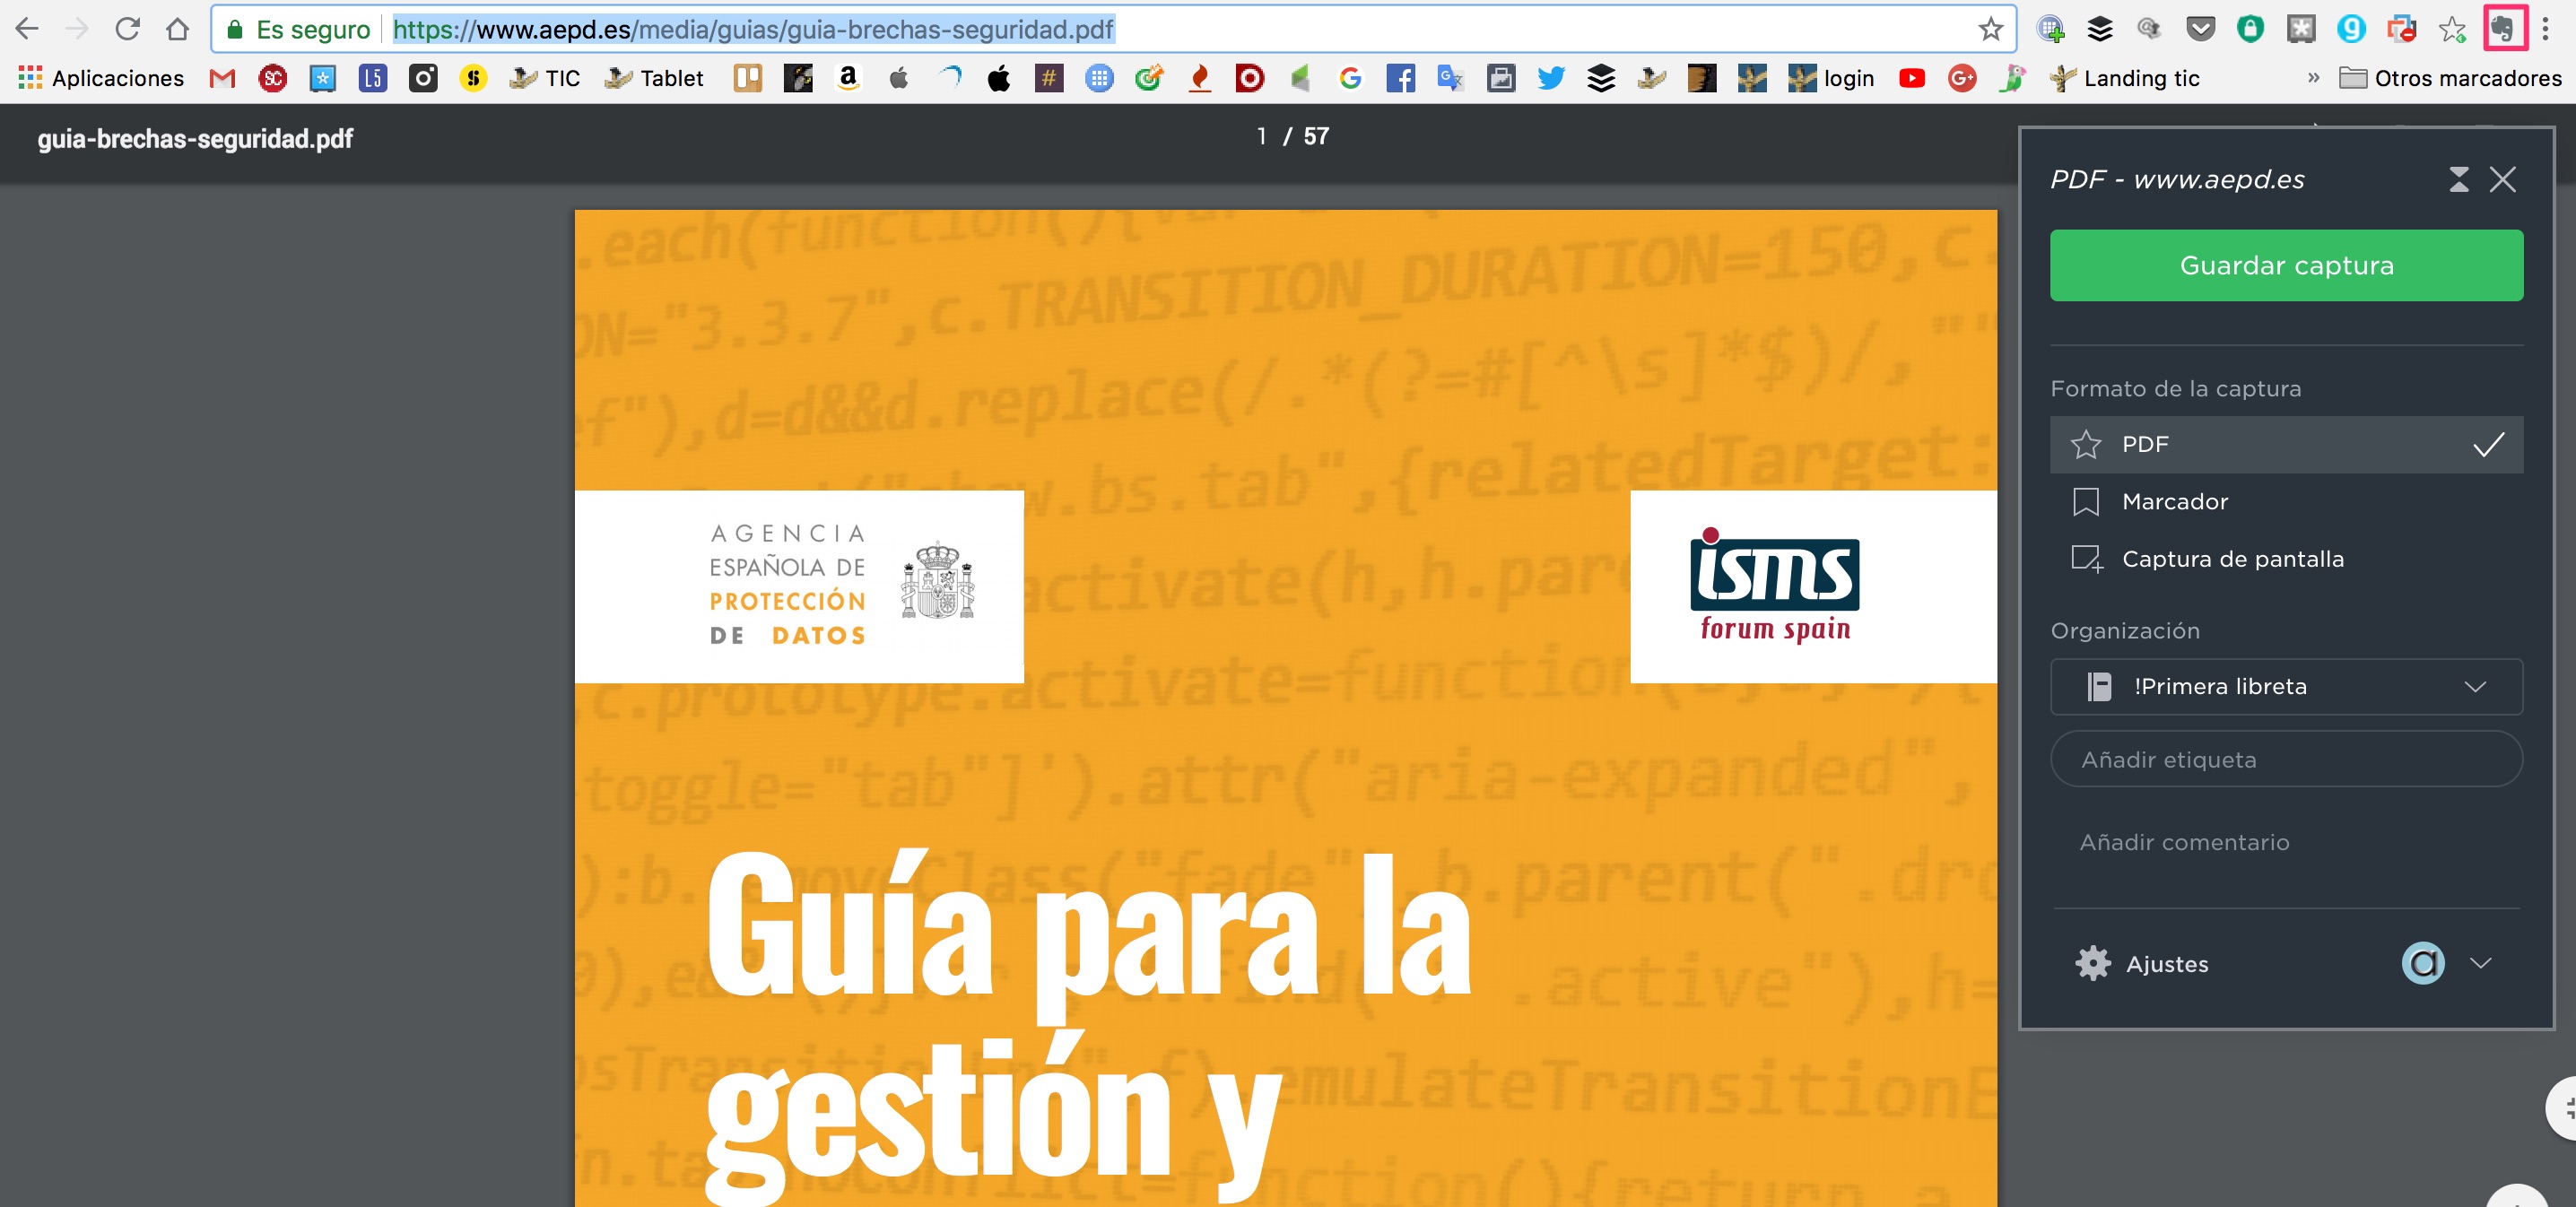Open the YouTube bookmark
The image size is (2576, 1207).
coord(1911,78)
